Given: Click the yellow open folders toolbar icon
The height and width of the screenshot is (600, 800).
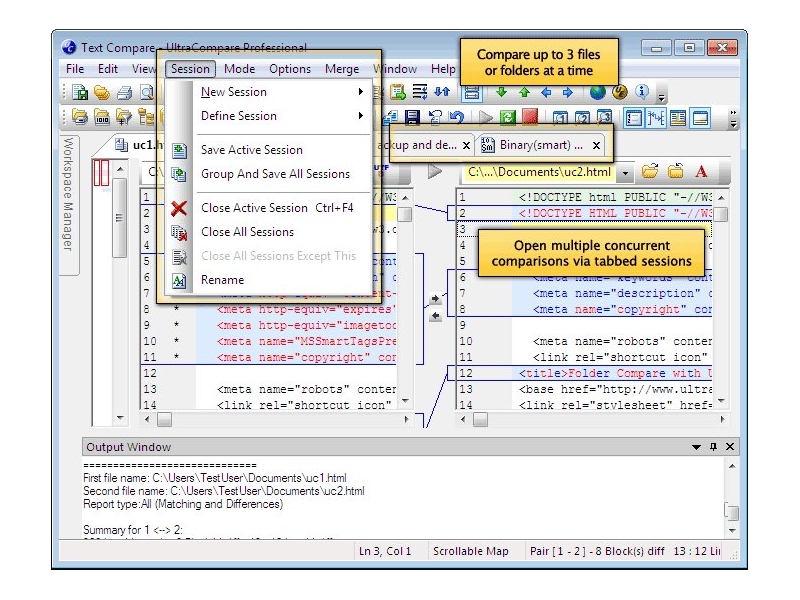Looking at the screenshot, I should pyautogui.click(x=102, y=92).
